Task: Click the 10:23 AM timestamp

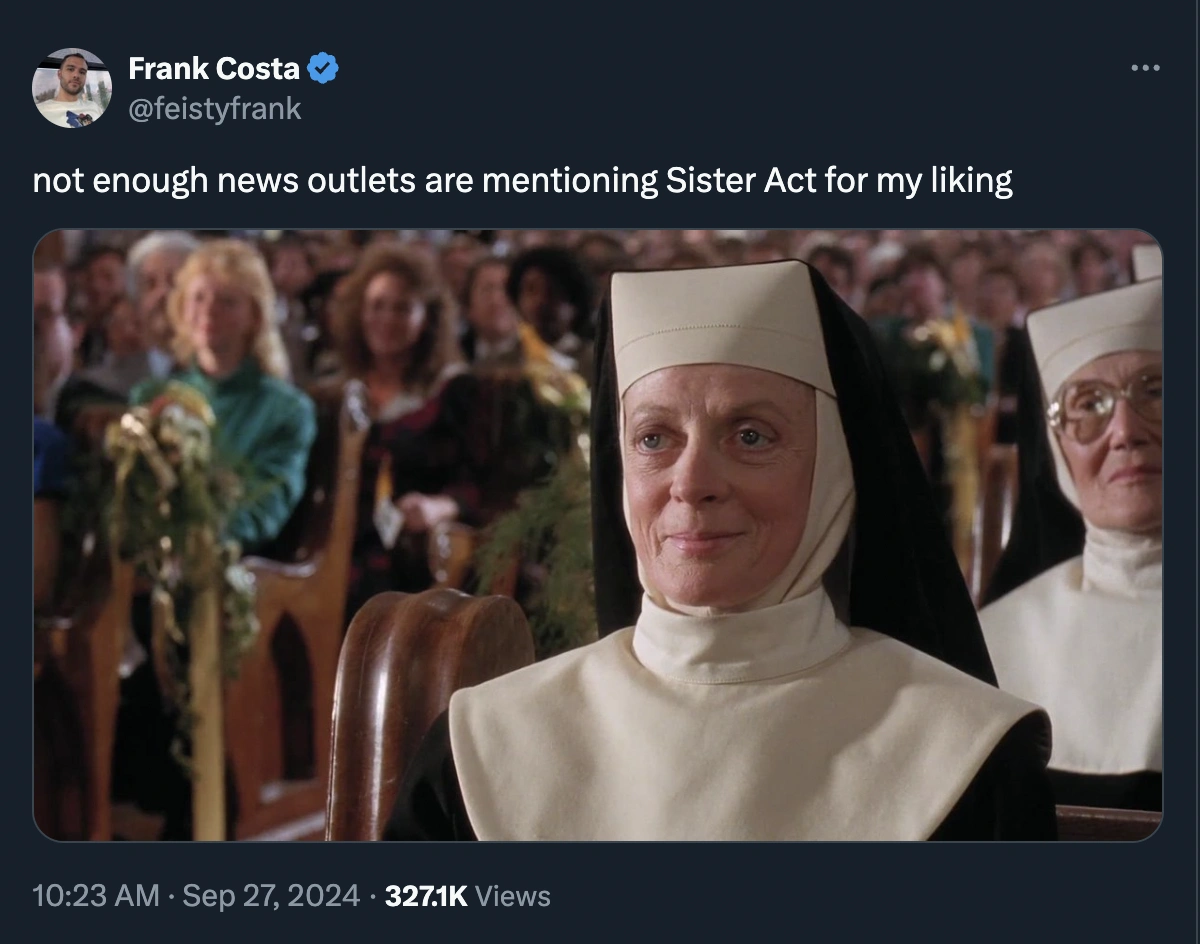Action: [x=96, y=896]
